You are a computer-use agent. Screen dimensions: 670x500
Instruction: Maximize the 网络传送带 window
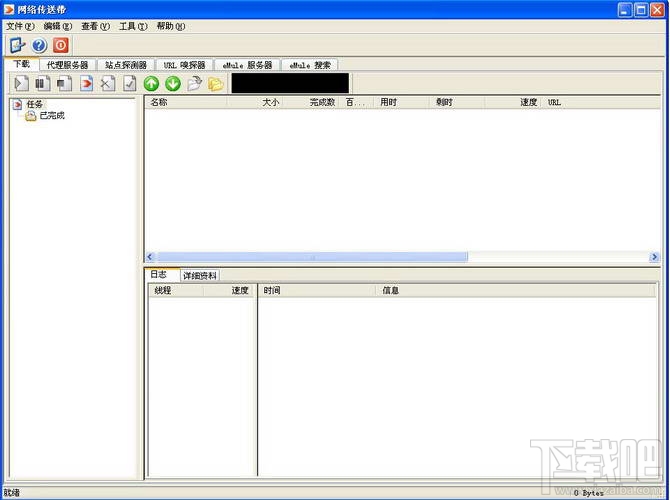click(641, 9)
